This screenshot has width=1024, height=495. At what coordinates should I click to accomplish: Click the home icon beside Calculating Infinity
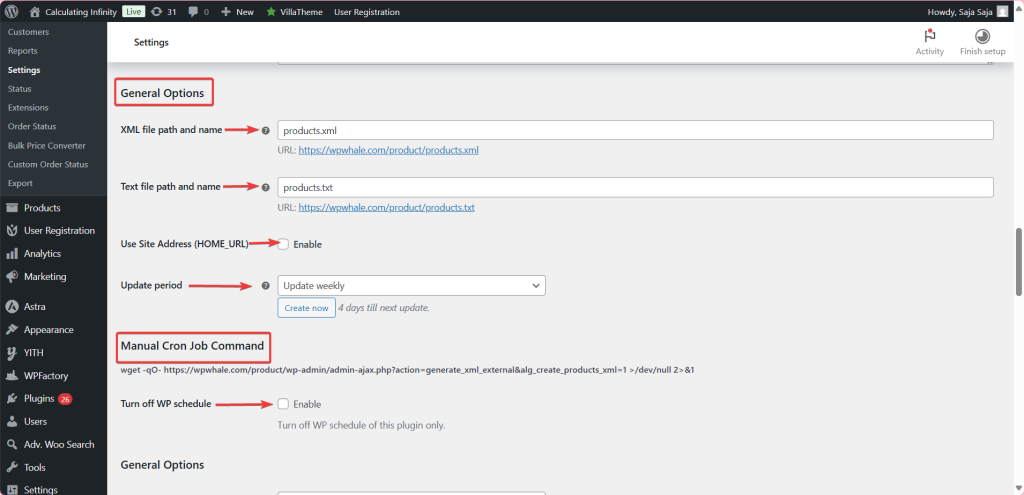[x=35, y=12]
